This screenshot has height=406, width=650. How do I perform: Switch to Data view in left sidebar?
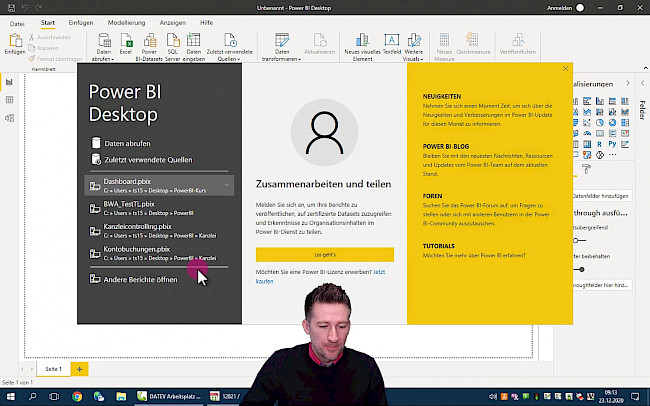9,100
